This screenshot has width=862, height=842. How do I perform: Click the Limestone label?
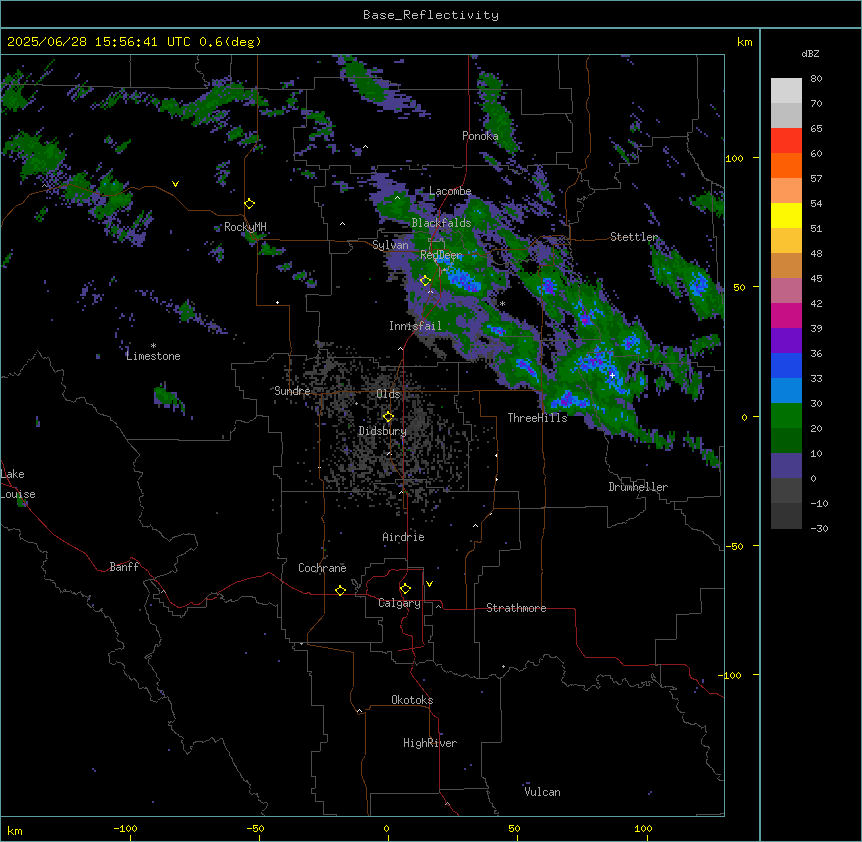153,356
